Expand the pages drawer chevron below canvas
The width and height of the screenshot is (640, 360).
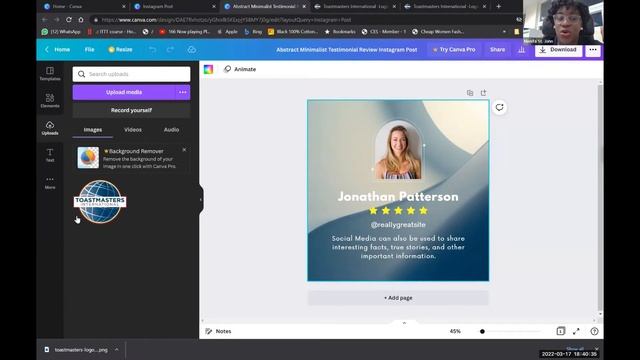(x=404, y=323)
